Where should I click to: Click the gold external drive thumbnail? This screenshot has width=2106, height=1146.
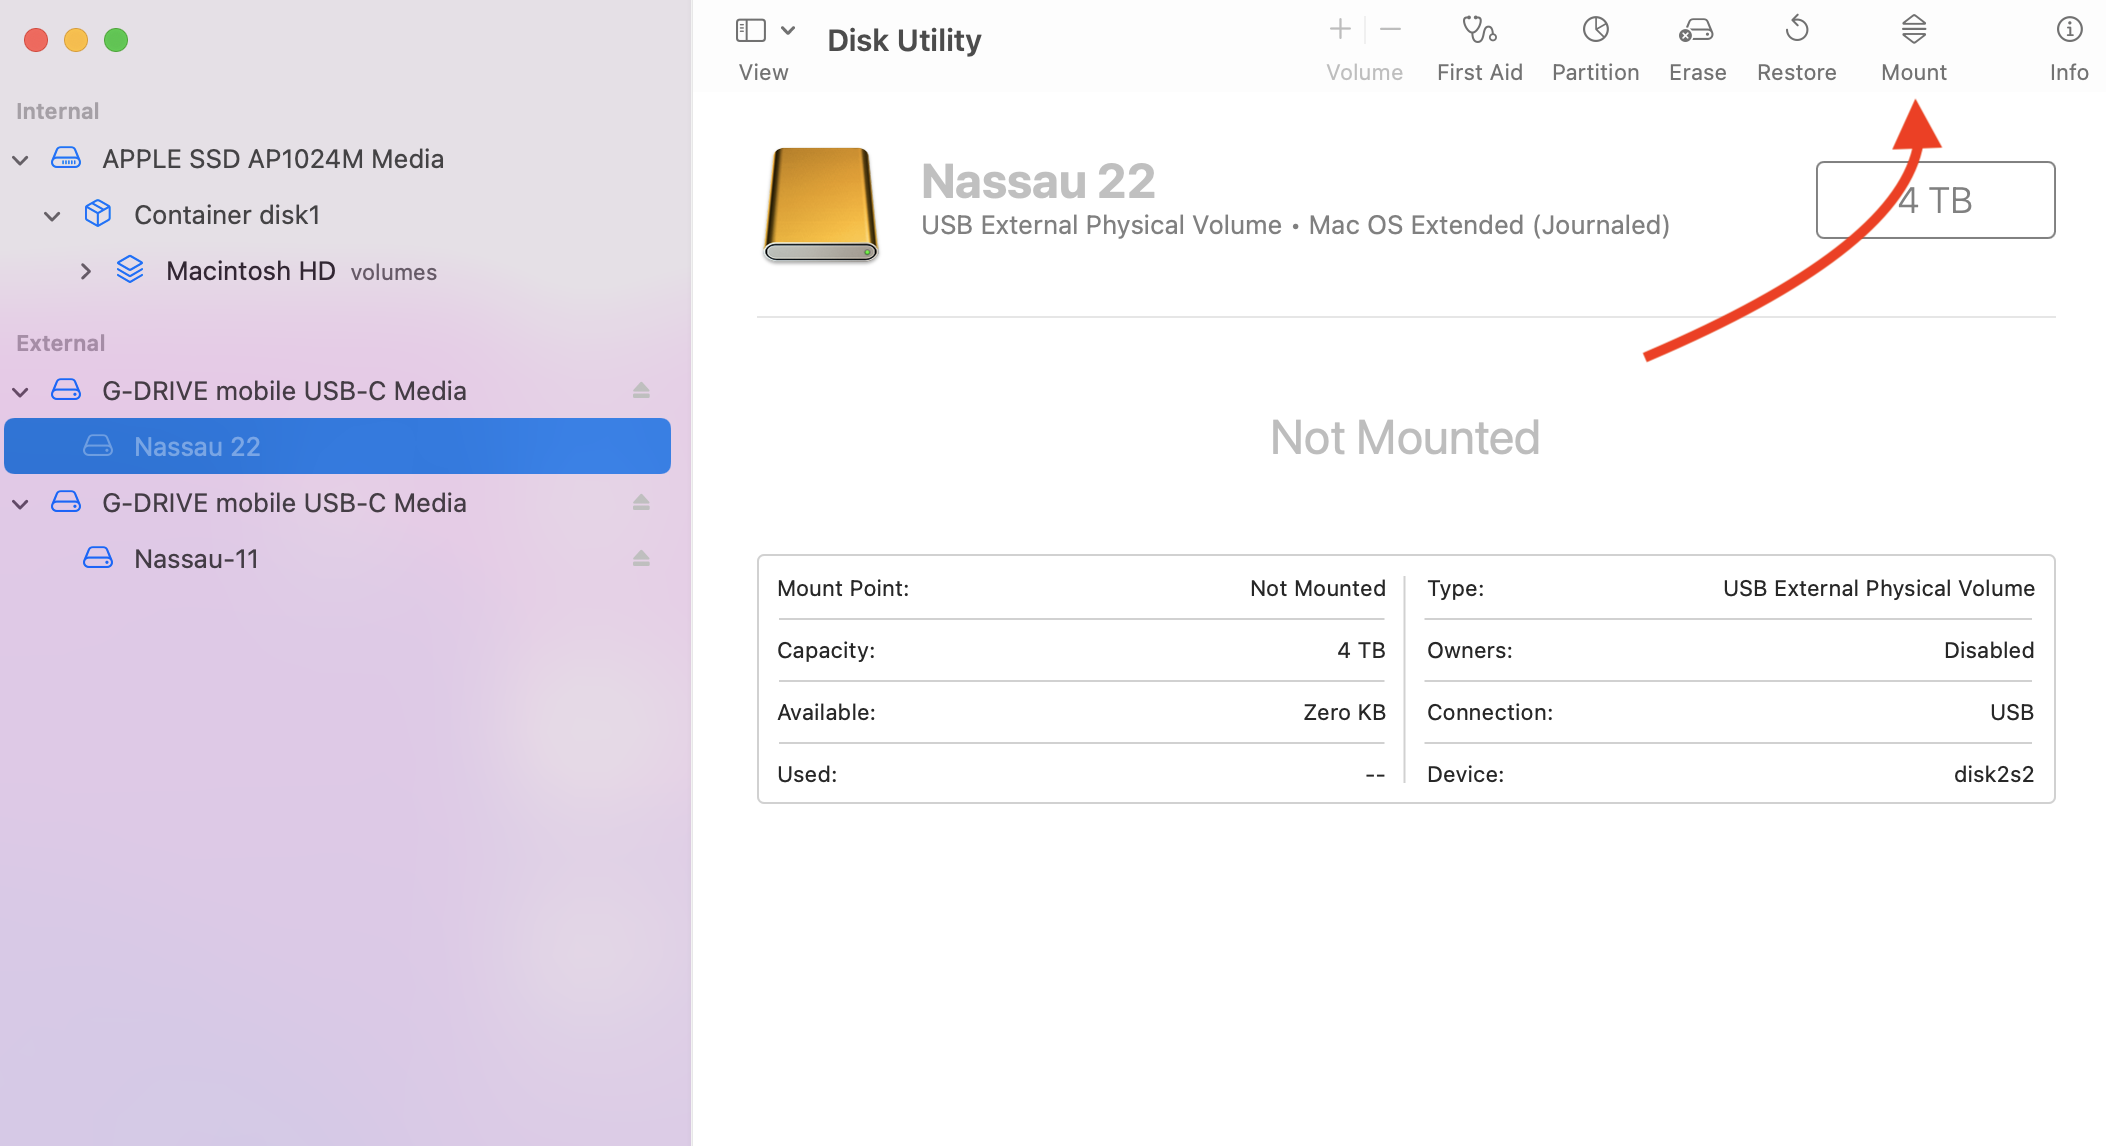tap(821, 204)
